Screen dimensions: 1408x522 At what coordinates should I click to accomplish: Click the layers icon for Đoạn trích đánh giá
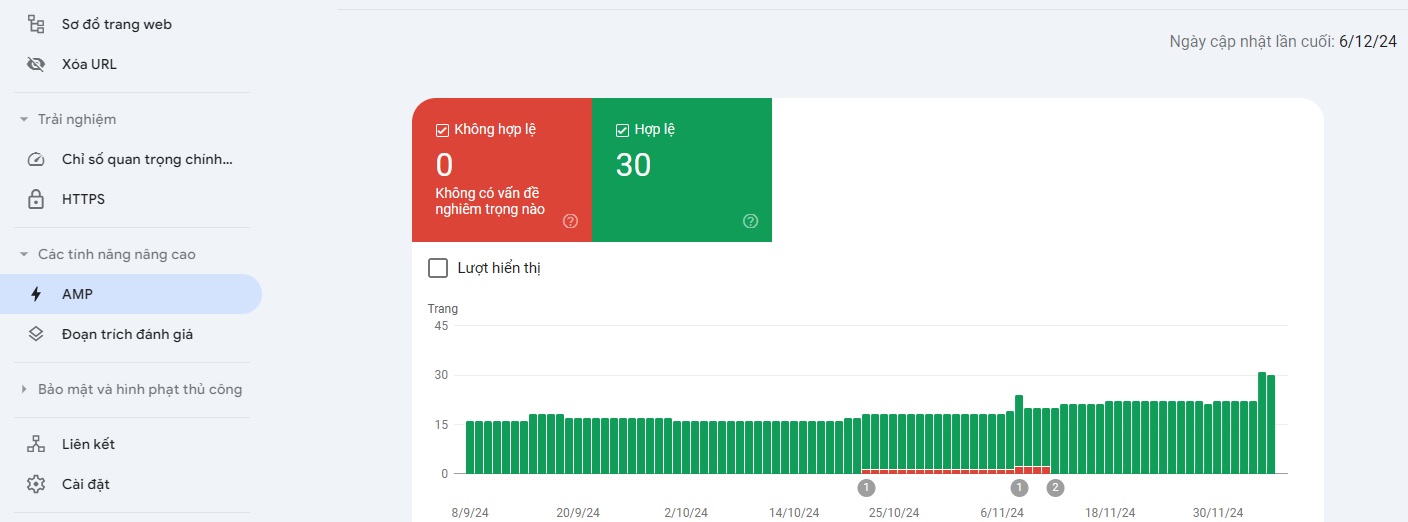[36, 334]
